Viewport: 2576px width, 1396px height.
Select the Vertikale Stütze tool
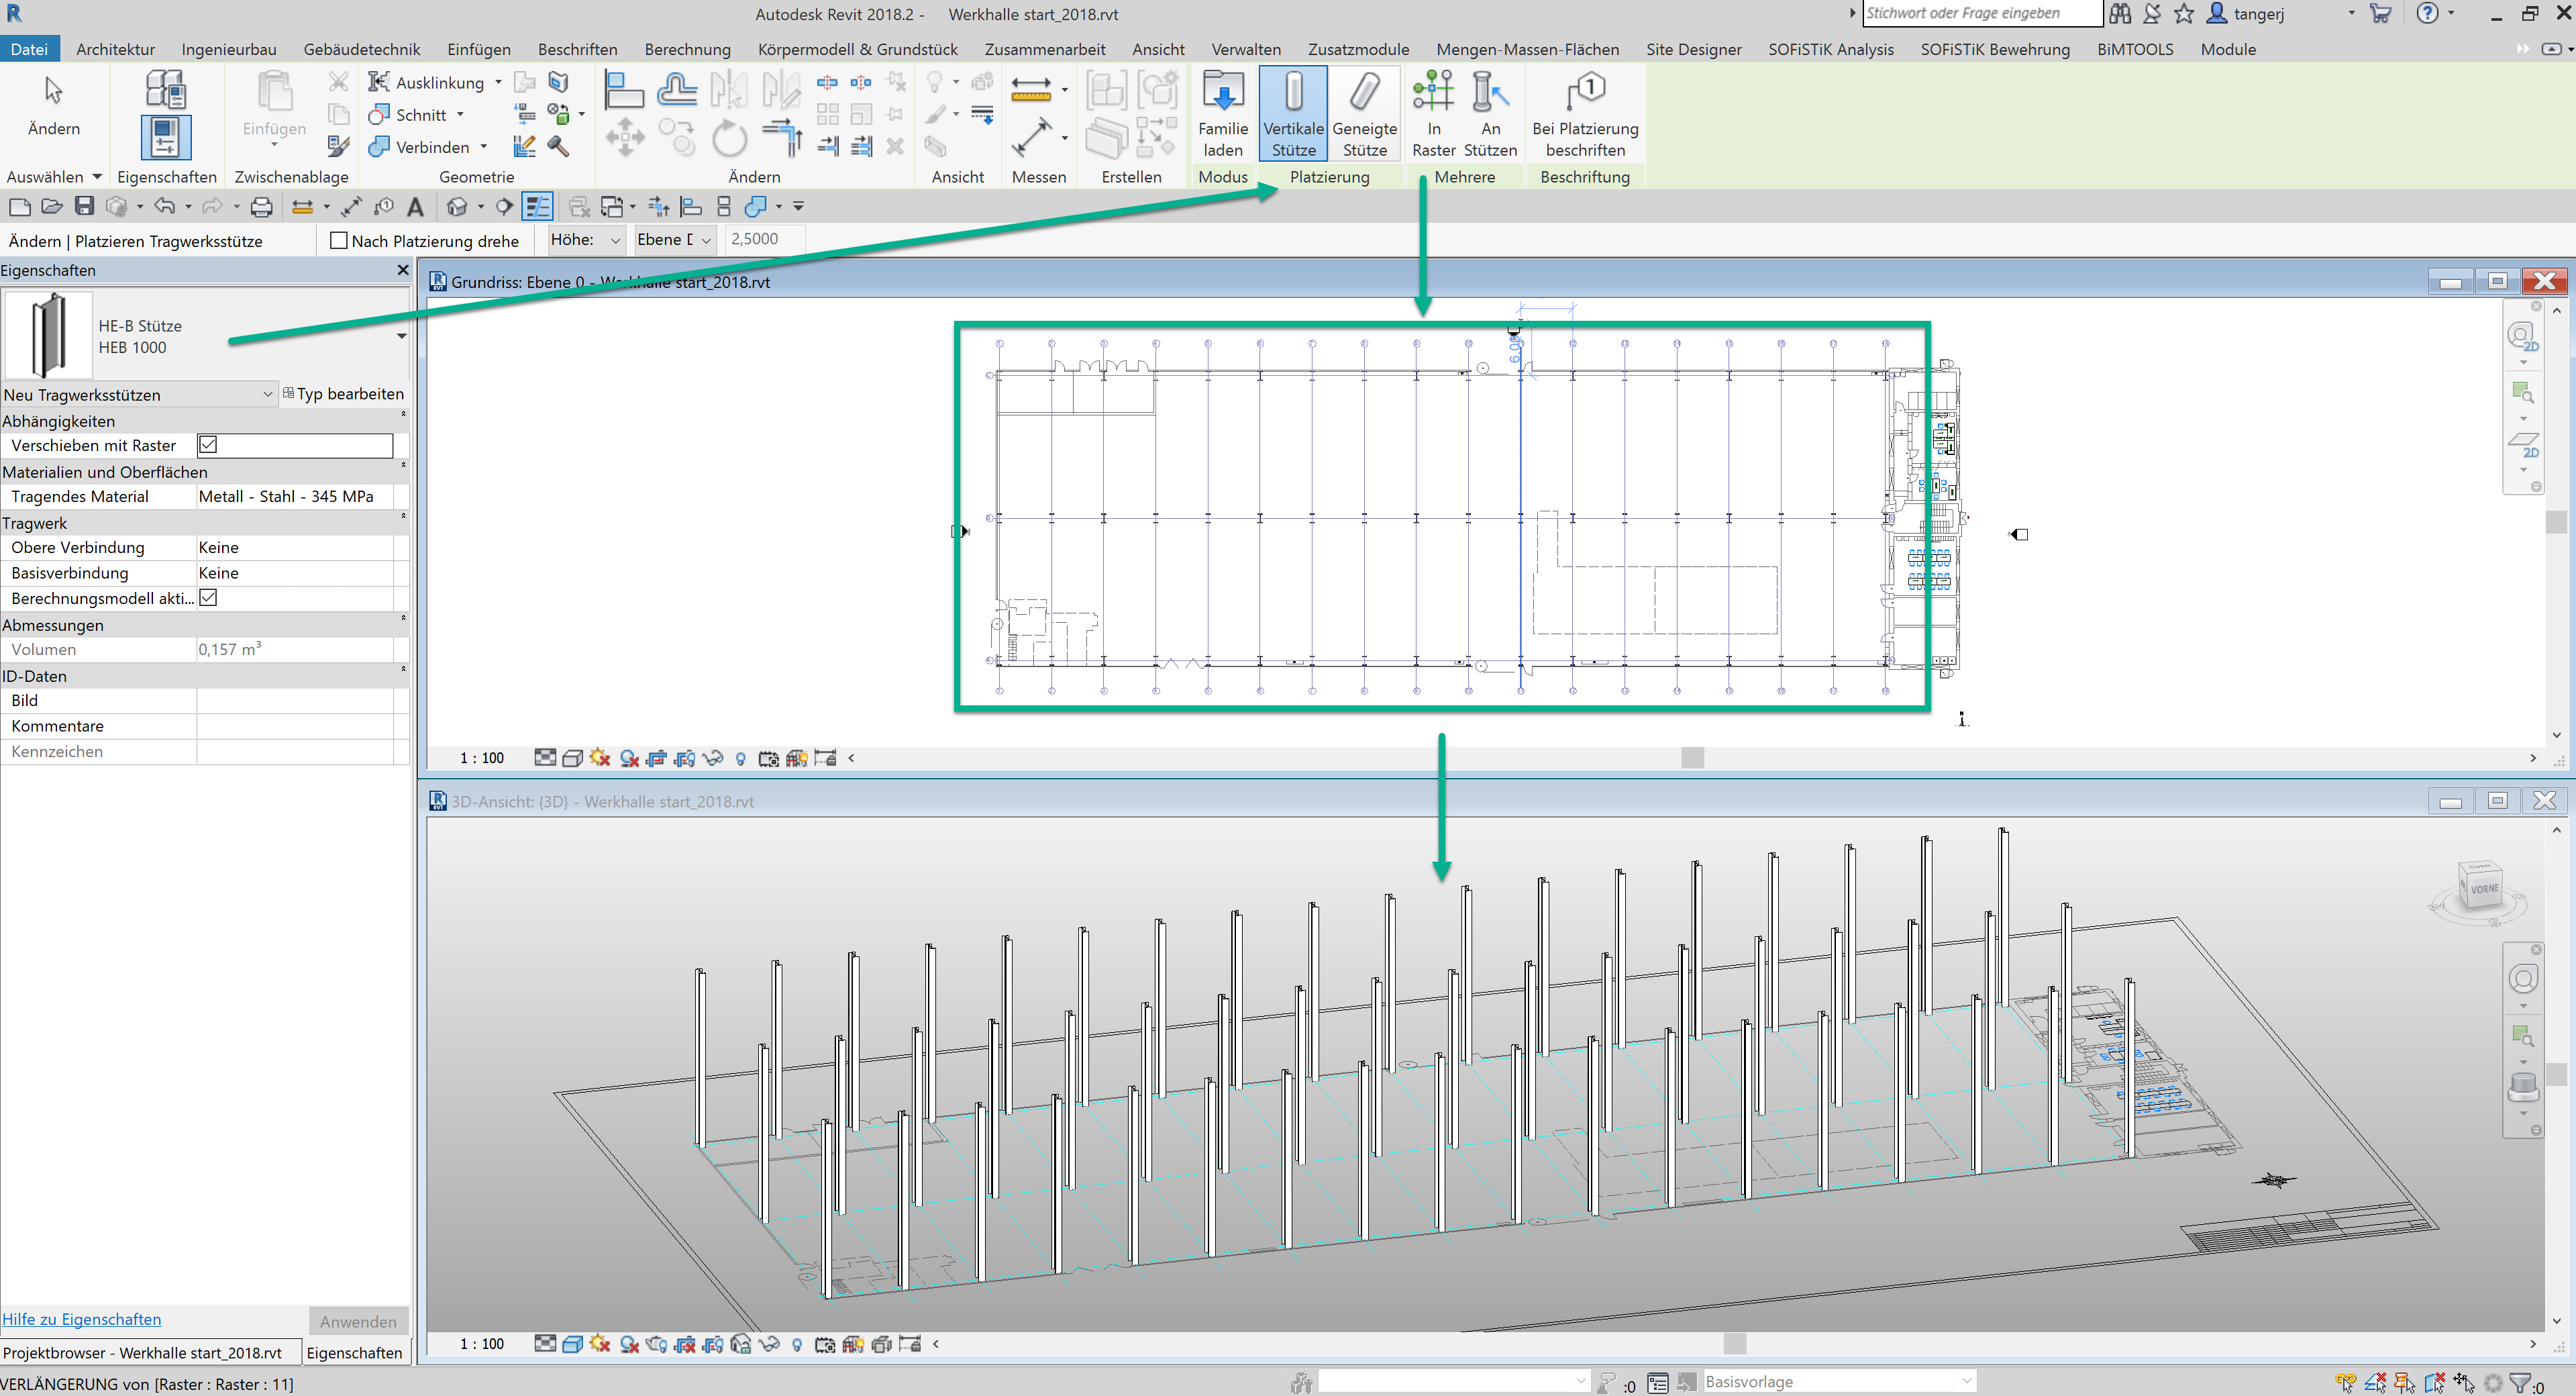coord(1292,112)
